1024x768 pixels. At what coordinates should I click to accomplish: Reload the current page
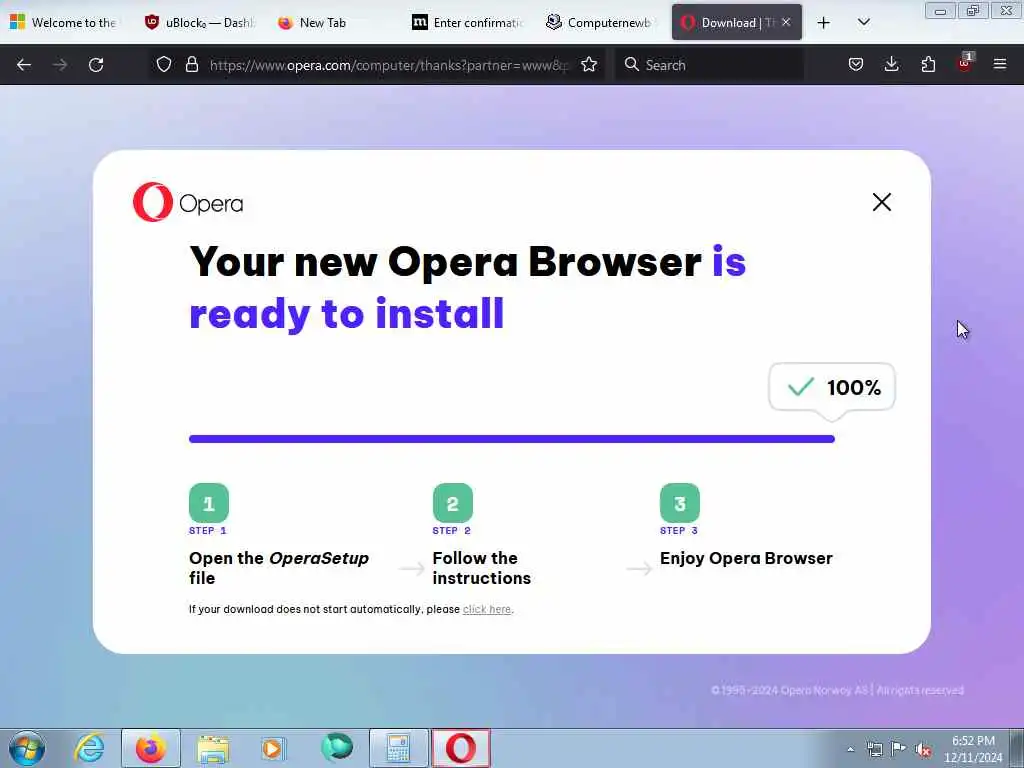click(96, 65)
